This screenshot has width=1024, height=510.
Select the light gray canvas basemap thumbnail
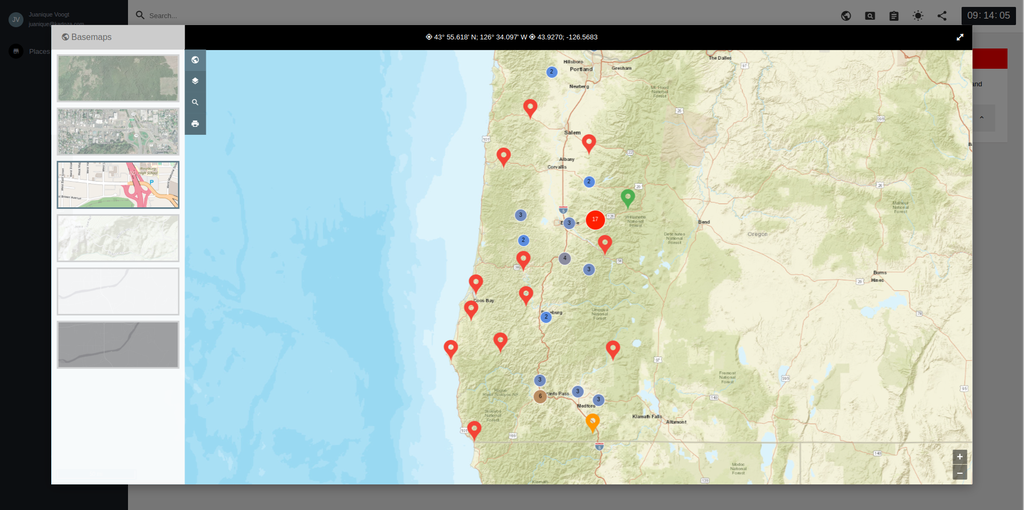click(118, 291)
